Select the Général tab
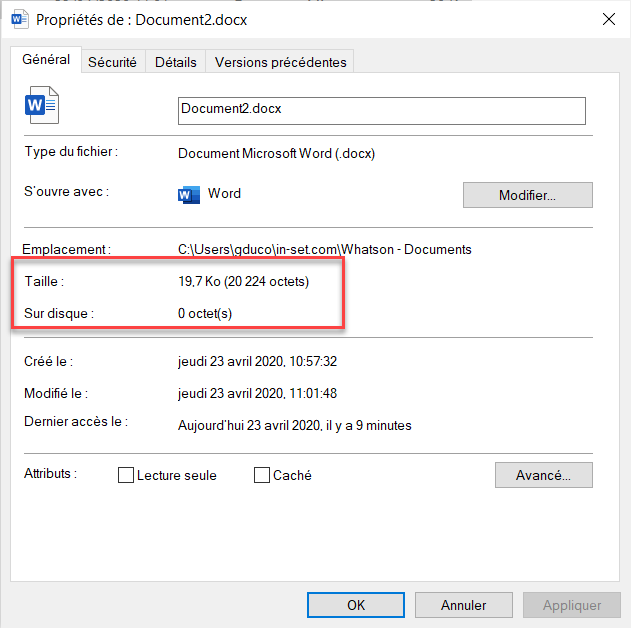The width and height of the screenshot is (631, 628). point(46,60)
